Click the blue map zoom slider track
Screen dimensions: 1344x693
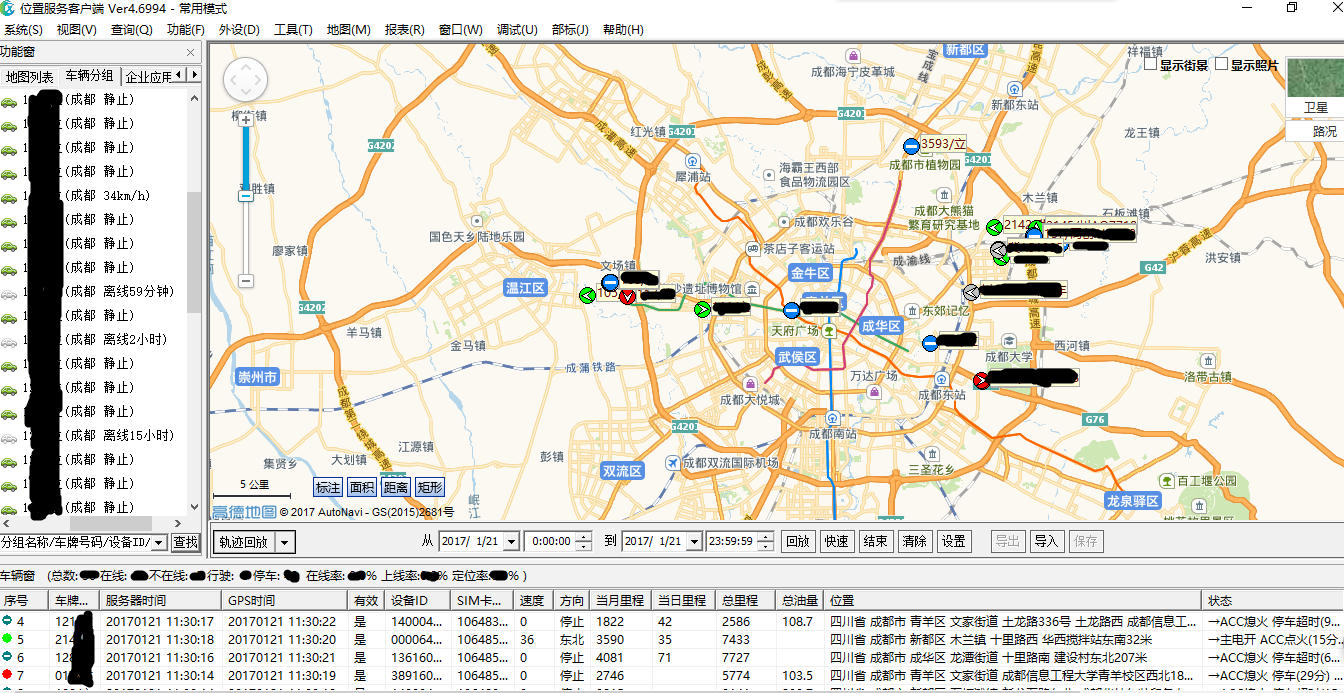[245, 158]
